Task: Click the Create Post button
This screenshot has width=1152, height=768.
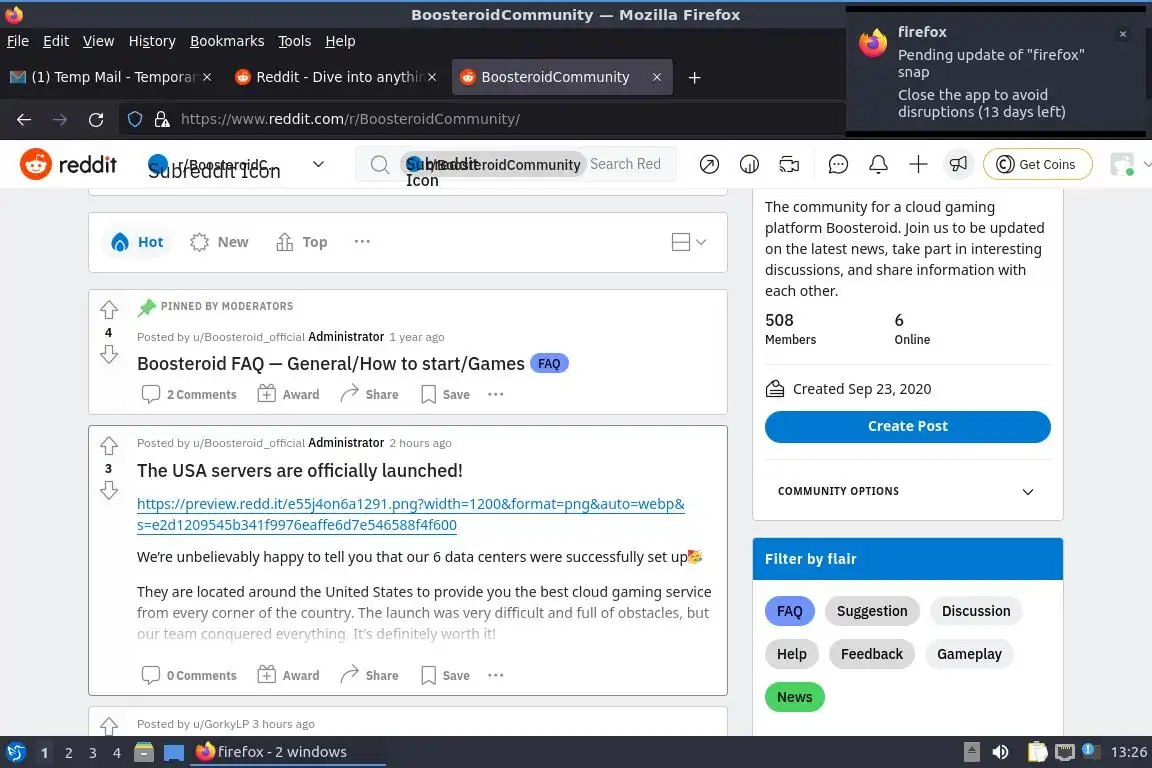Action: 907,426
